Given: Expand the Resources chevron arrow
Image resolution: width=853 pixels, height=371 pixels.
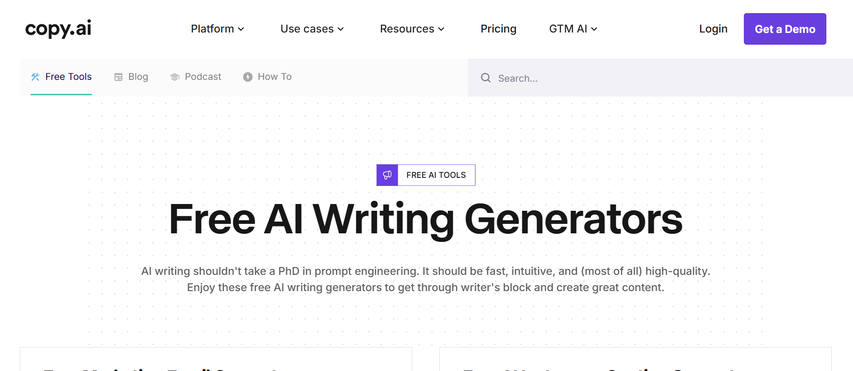Looking at the screenshot, I should pyautogui.click(x=441, y=29).
